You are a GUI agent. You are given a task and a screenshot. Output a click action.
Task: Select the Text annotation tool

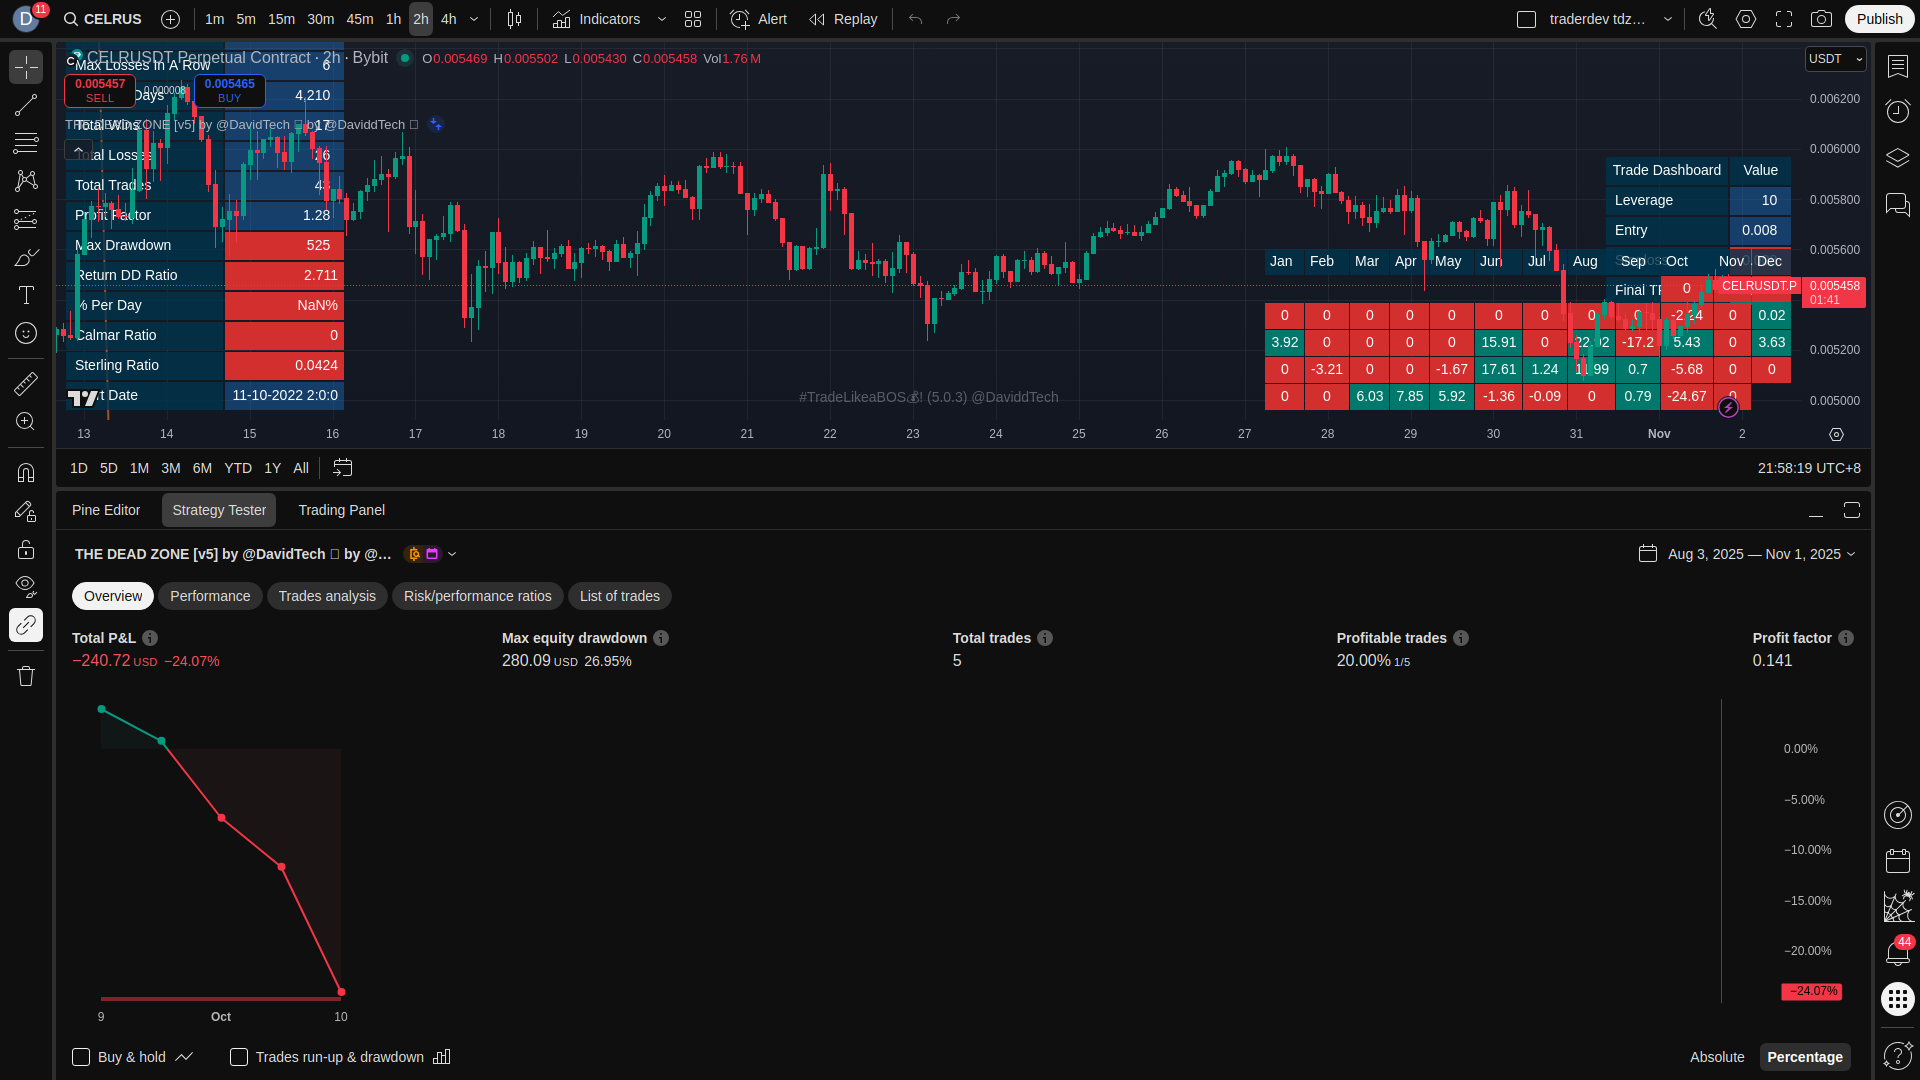[x=26, y=295]
